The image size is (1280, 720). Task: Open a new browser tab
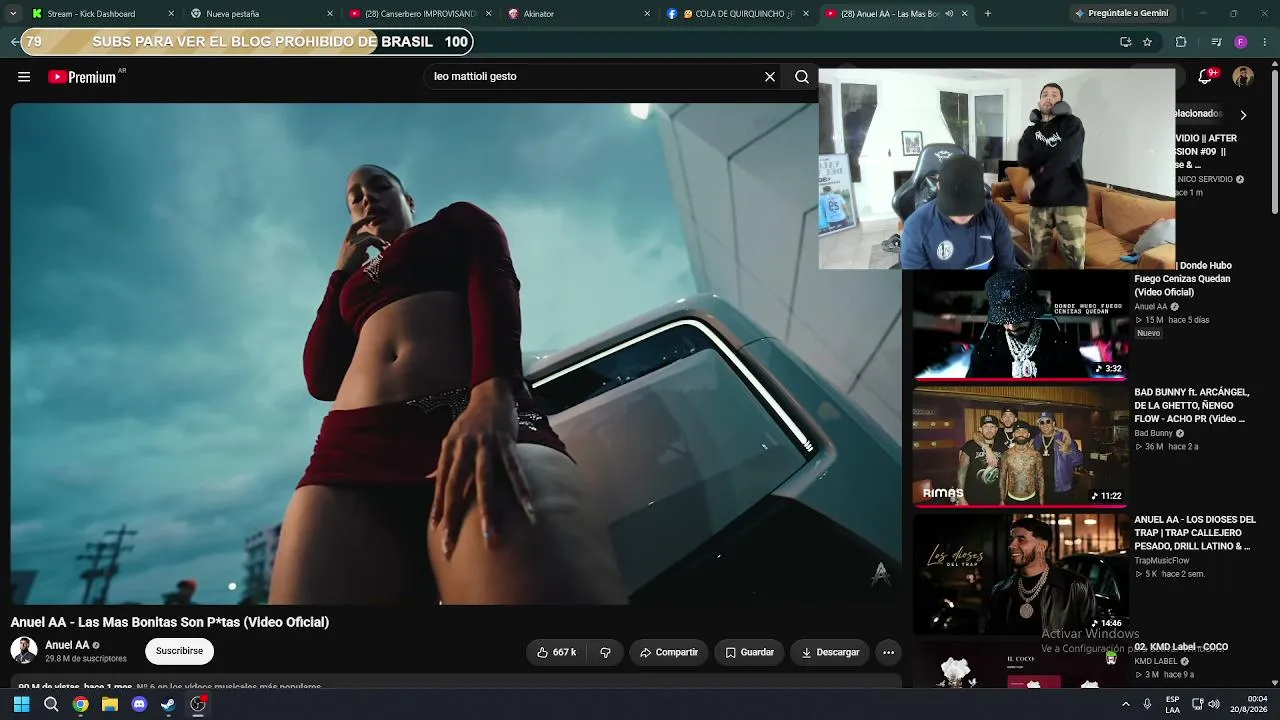pos(988,14)
